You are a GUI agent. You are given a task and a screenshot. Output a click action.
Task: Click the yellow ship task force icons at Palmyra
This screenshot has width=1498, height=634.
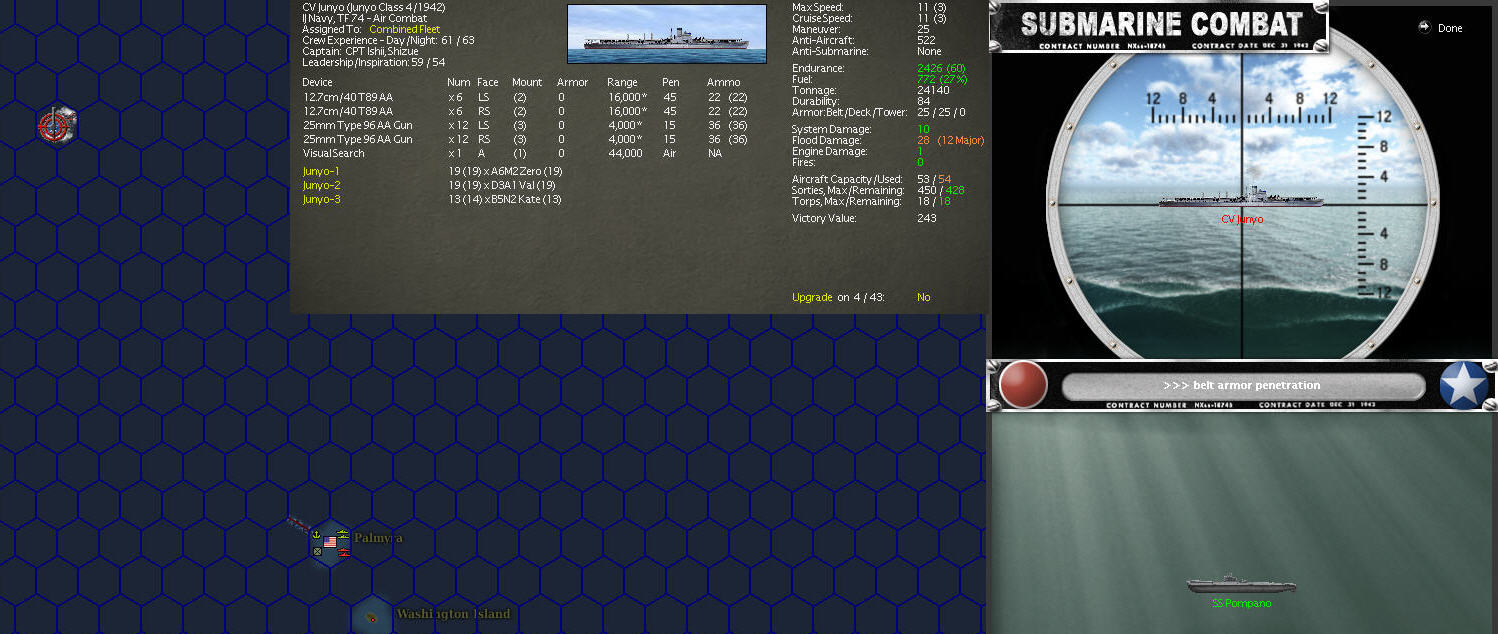(x=343, y=533)
